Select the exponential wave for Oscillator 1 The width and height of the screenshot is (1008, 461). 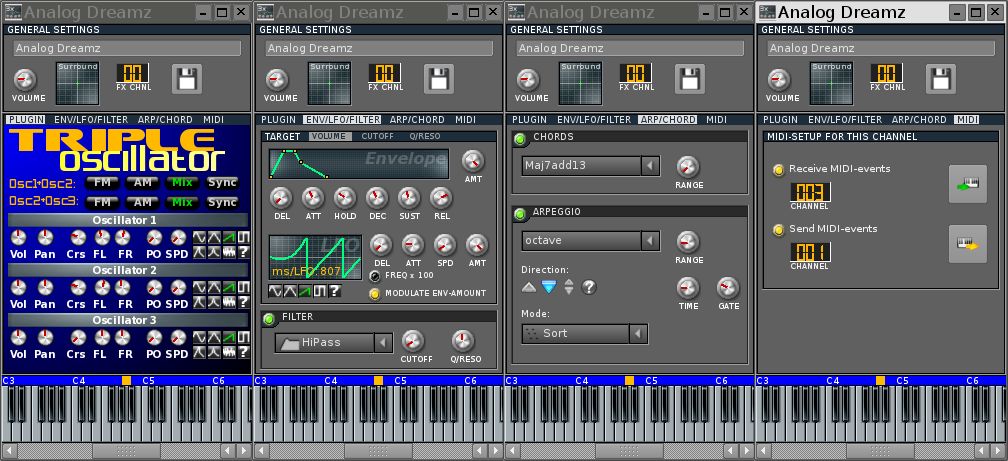(213, 252)
